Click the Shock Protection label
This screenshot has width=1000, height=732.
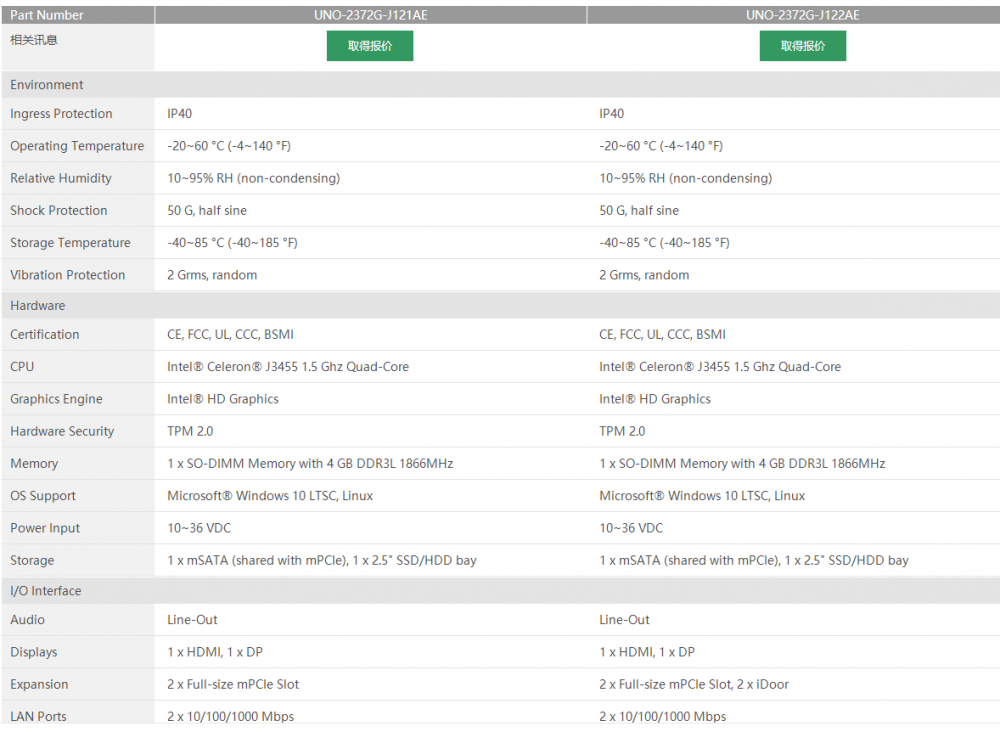[x=59, y=210]
